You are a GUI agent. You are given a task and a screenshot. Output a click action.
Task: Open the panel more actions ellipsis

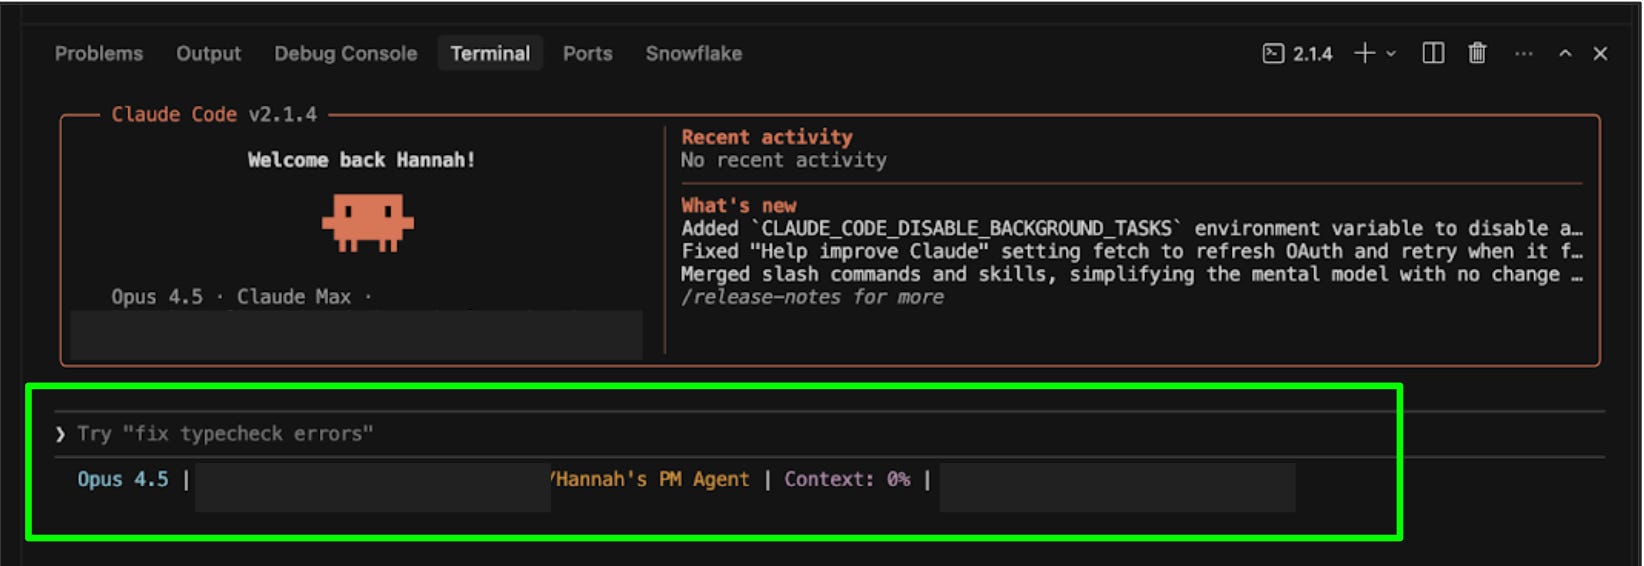[1523, 54]
